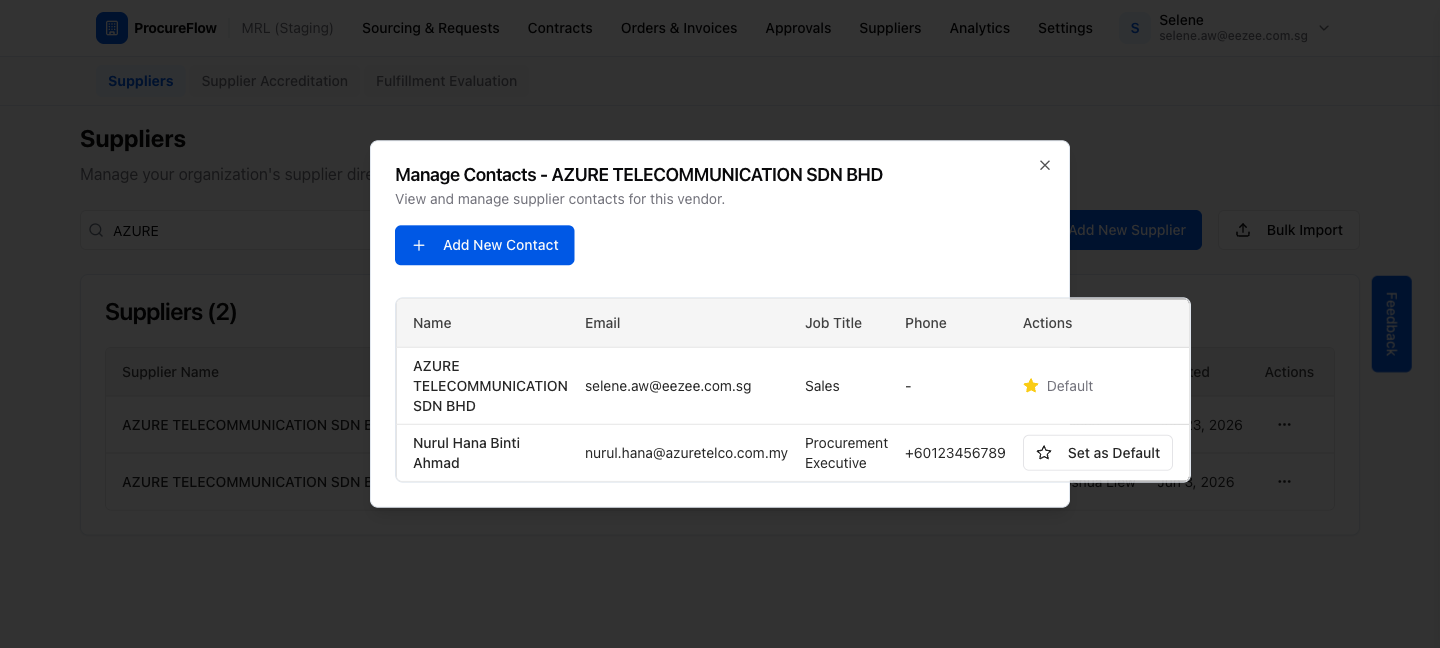
Task: Click the phone number +60123456789
Action: click(x=955, y=453)
